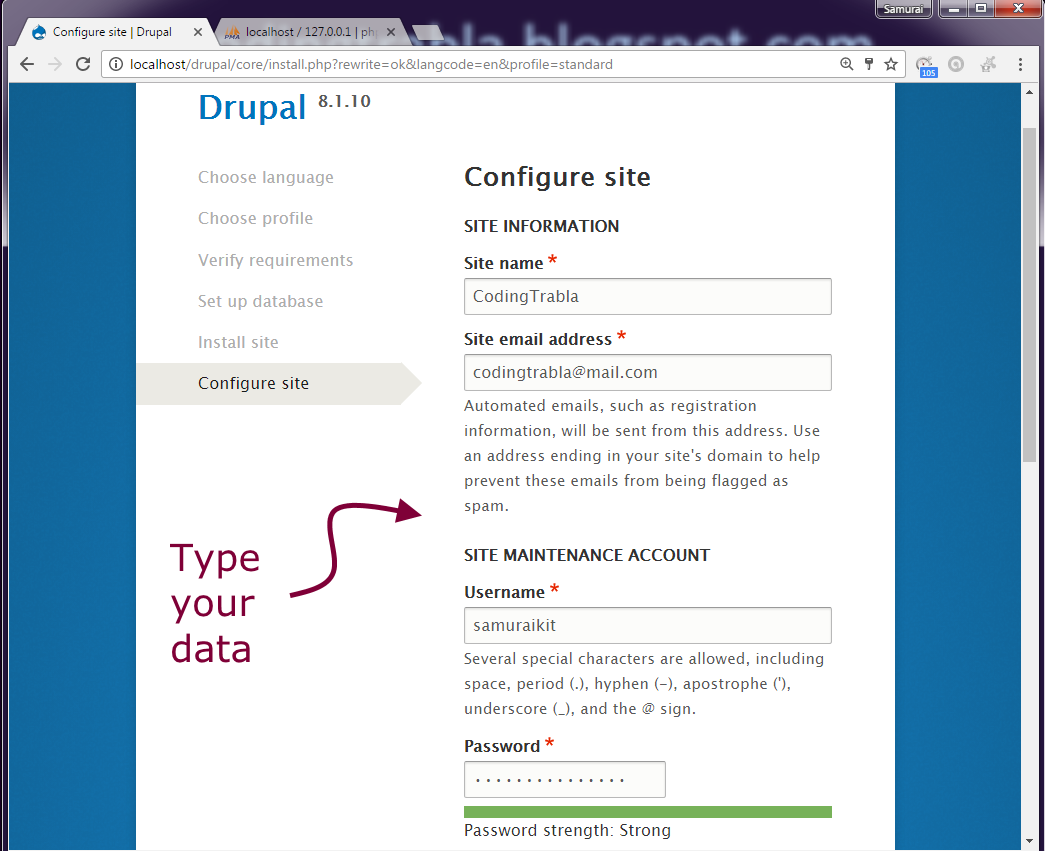Click the Site name field
The height and width of the screenshot is (851, 1045).
[x=647, y=297]
